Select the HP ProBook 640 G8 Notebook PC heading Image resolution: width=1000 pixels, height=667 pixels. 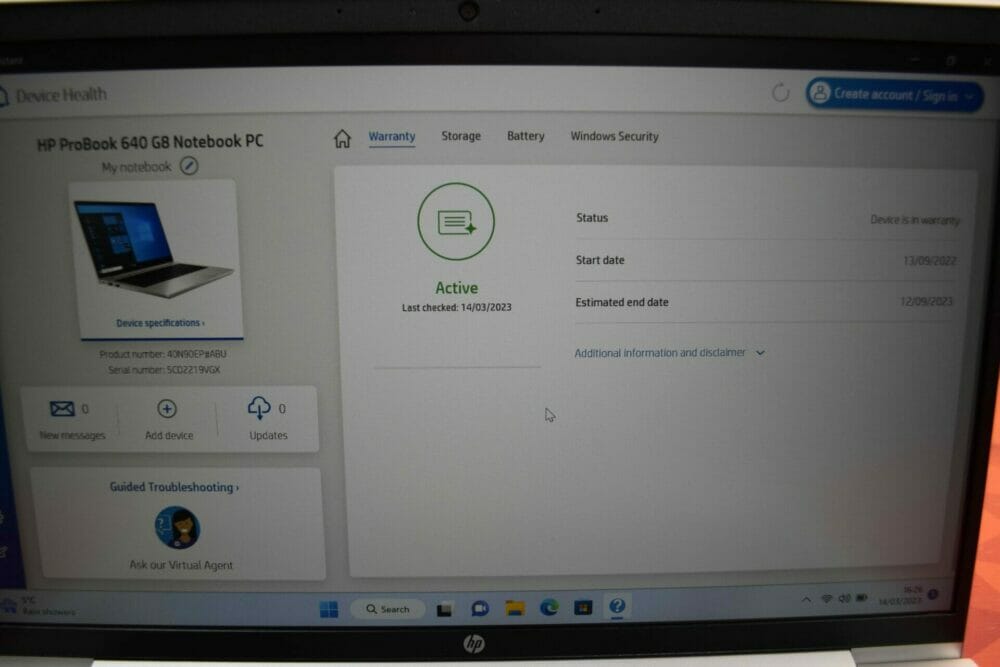point(150,142)
